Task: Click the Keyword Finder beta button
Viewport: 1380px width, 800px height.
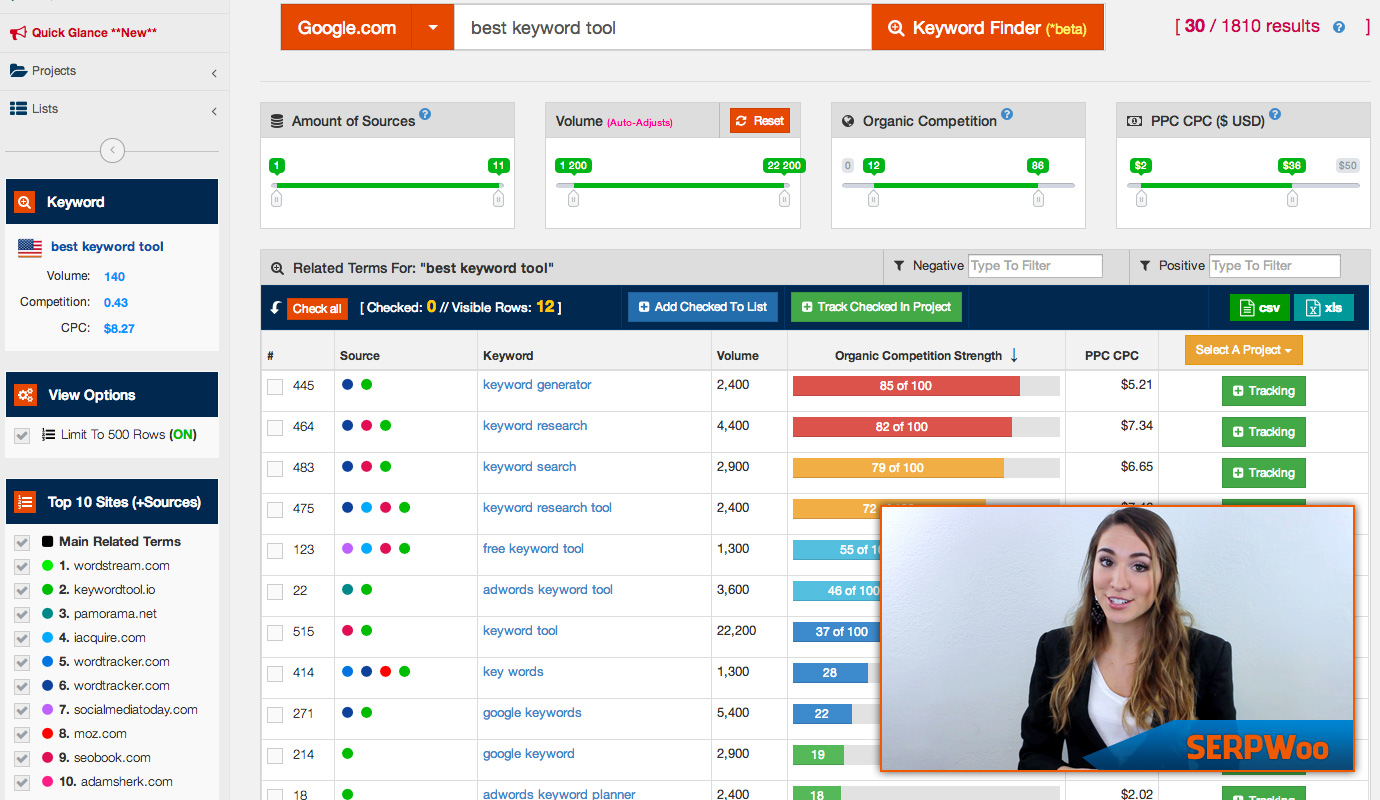Action: coord(988,28)
